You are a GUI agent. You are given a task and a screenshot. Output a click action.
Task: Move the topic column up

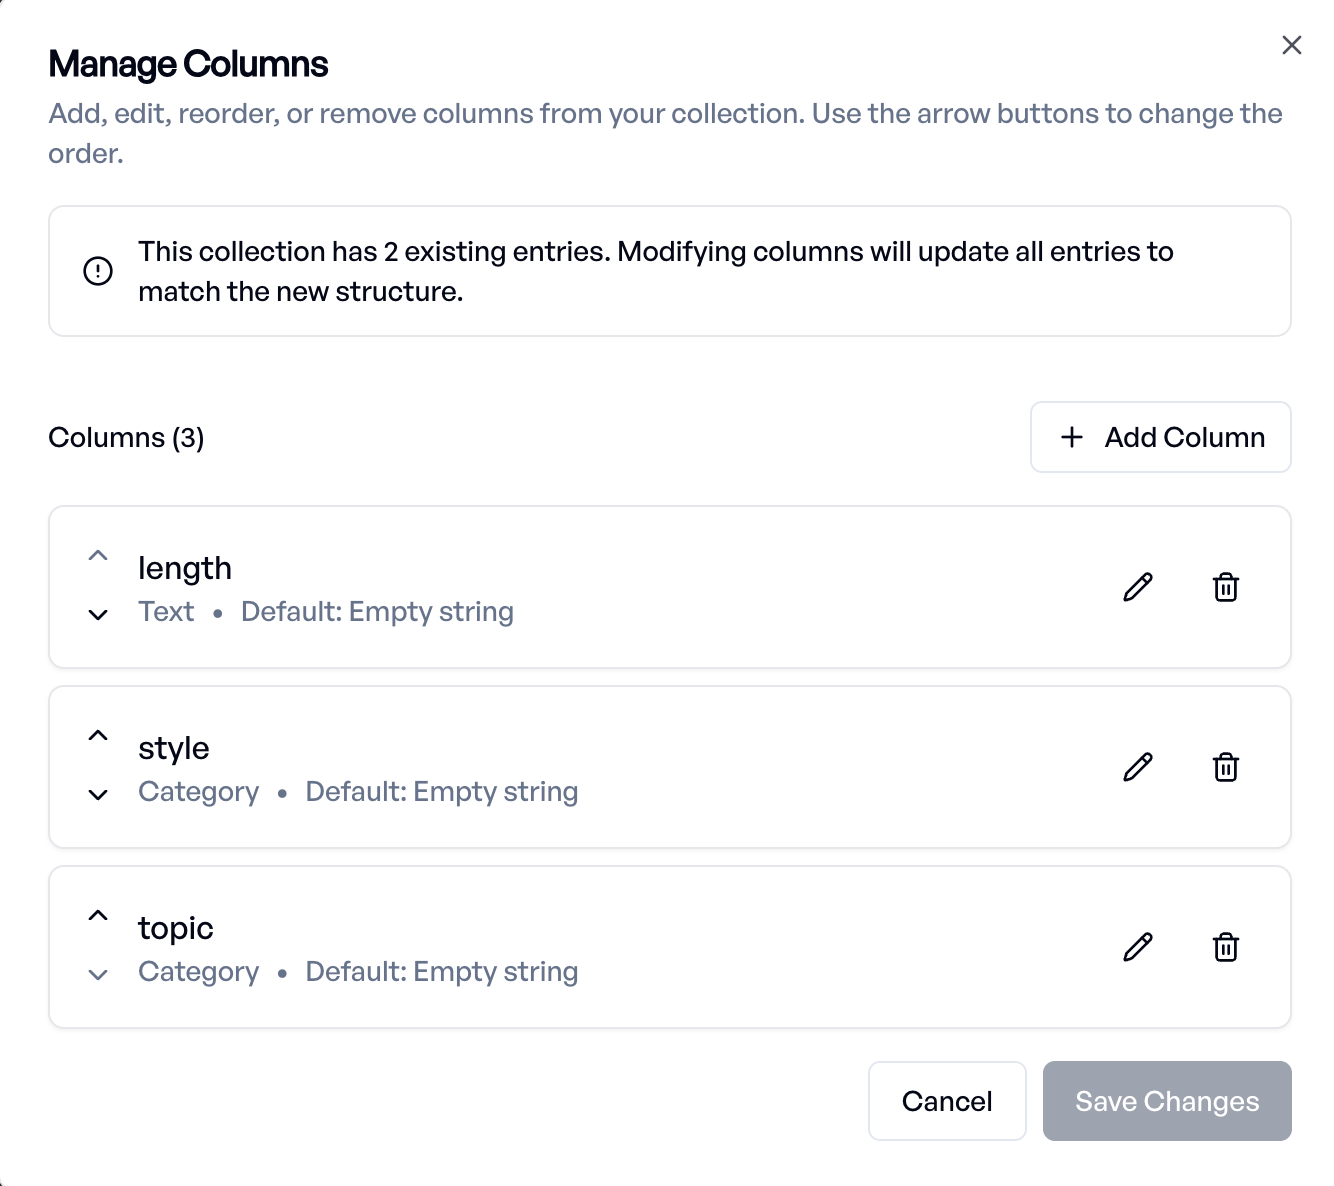click(x=98, y=916)
